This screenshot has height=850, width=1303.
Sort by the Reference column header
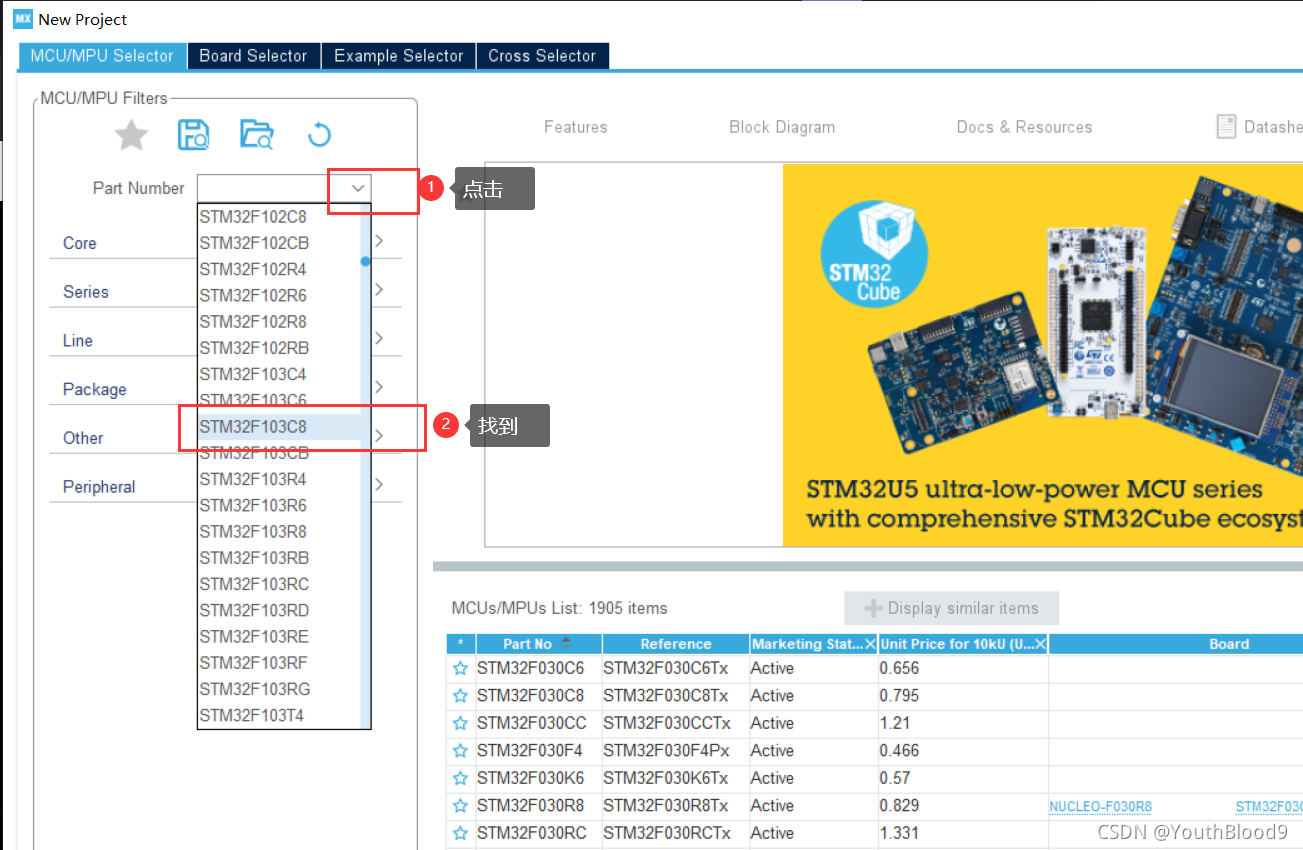676,644
